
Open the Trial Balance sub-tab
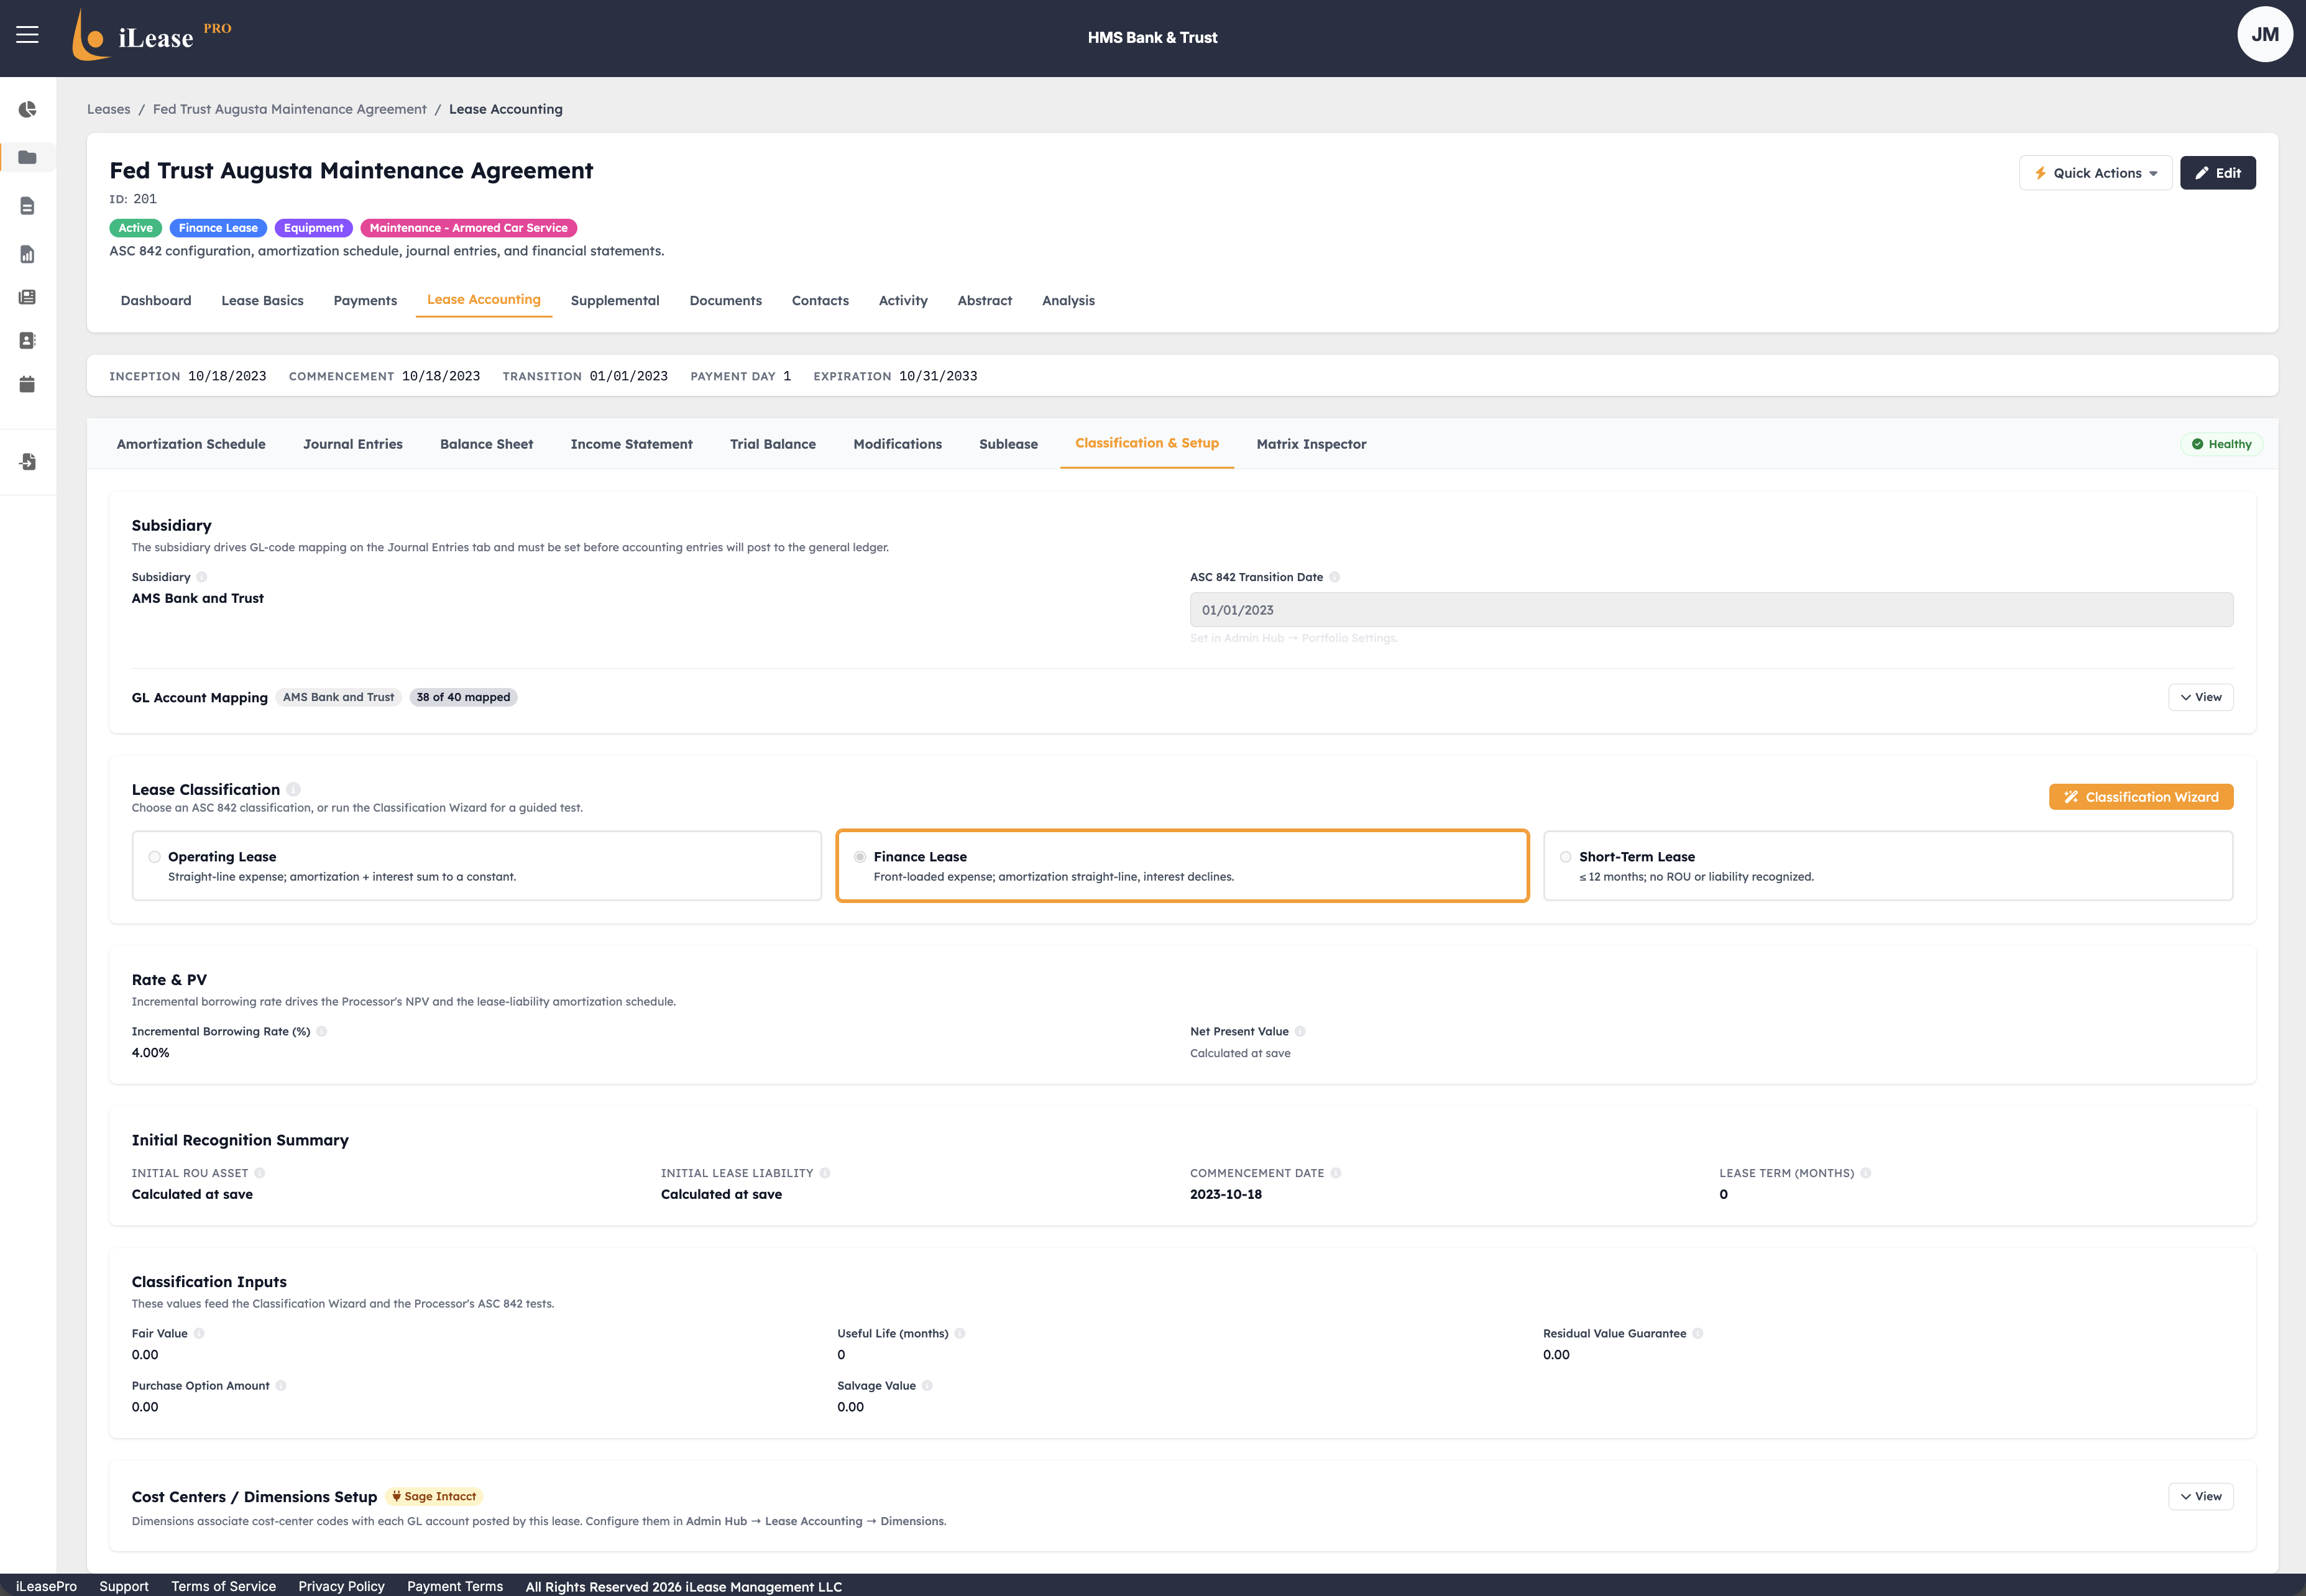pyautogui.click(x=773, y=444)
